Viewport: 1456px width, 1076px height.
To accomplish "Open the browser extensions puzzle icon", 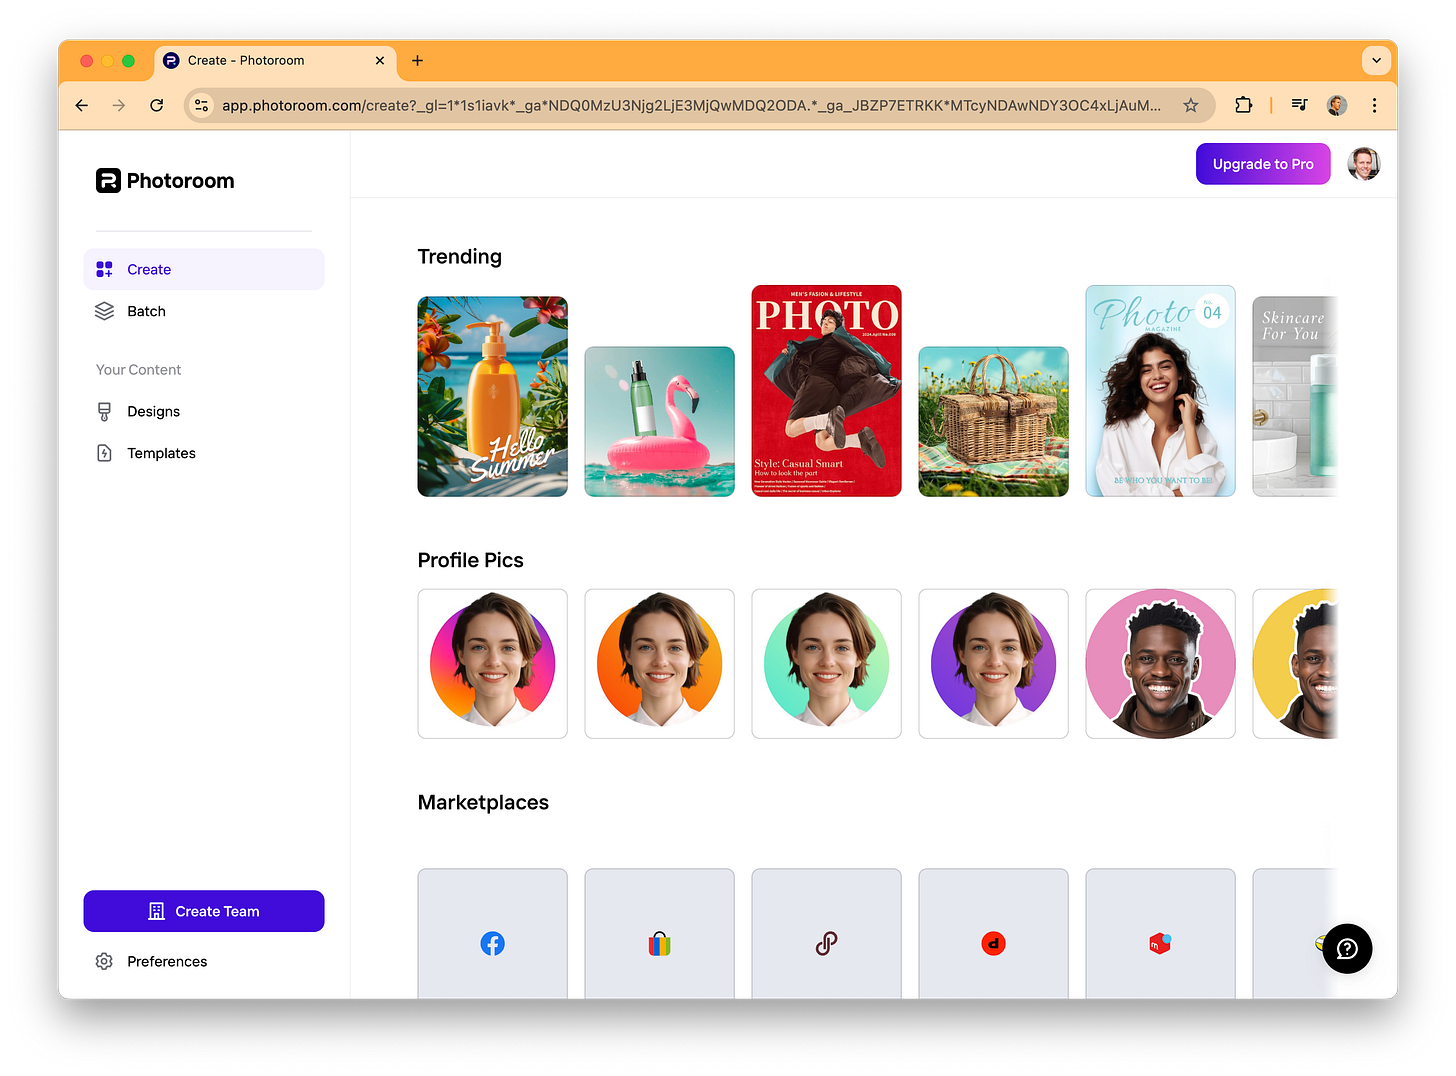I will 1243,105.
